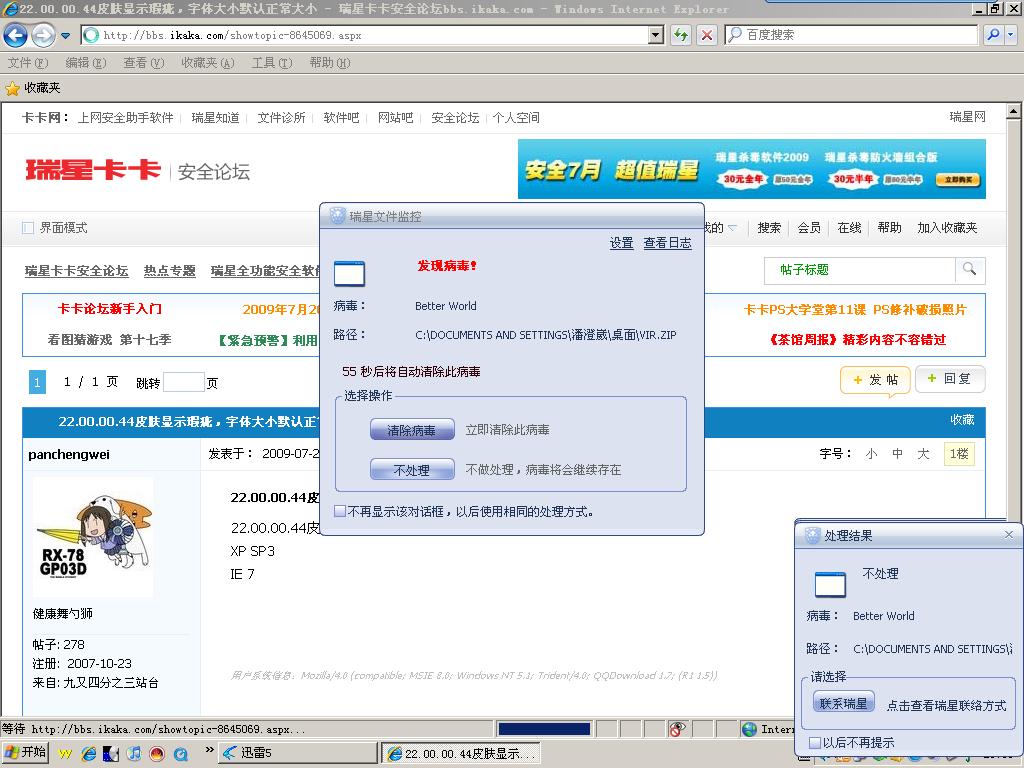Click 文件诊所 link

click(281, 118)
